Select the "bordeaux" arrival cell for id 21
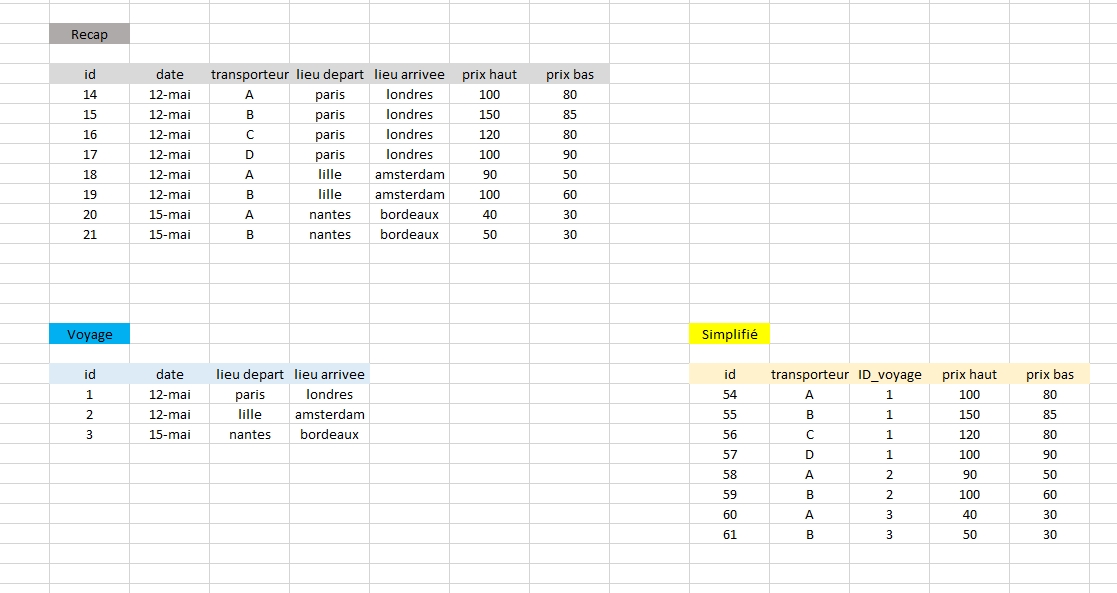The width and height of the screenshot is (1117, 593). tap(408, 234)
